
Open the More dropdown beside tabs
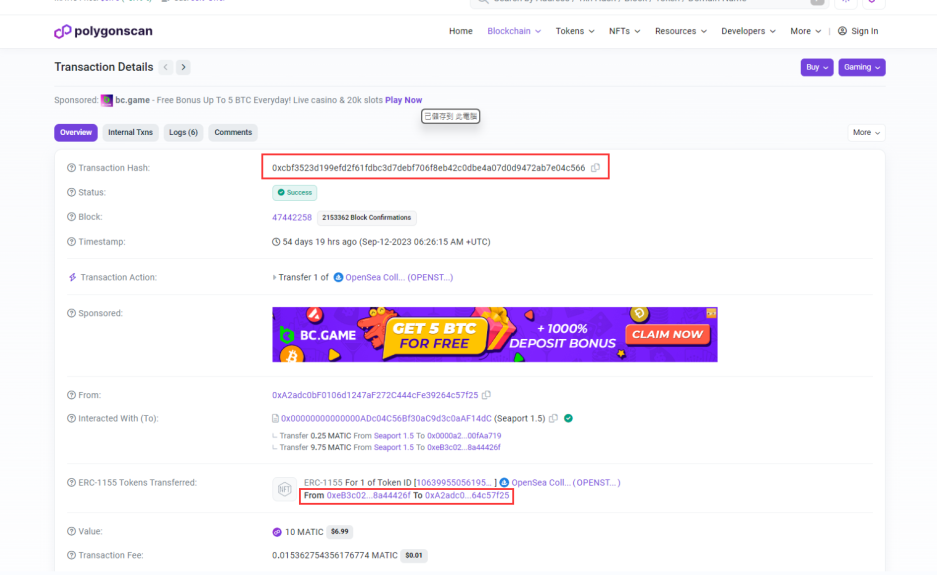click(866, 133)
